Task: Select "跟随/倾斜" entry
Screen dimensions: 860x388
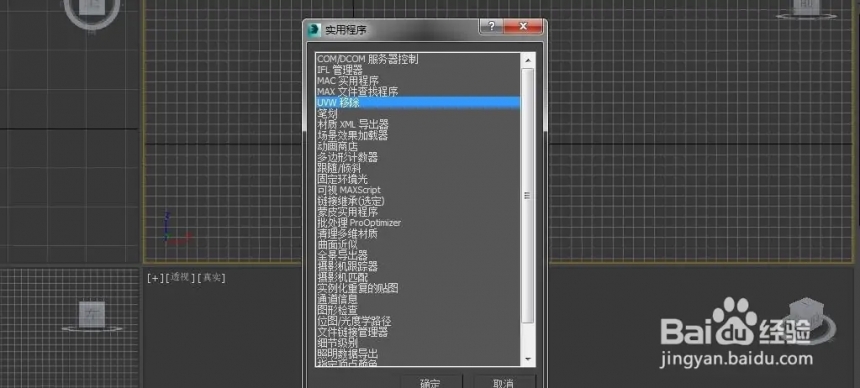Action: point(417,168)
